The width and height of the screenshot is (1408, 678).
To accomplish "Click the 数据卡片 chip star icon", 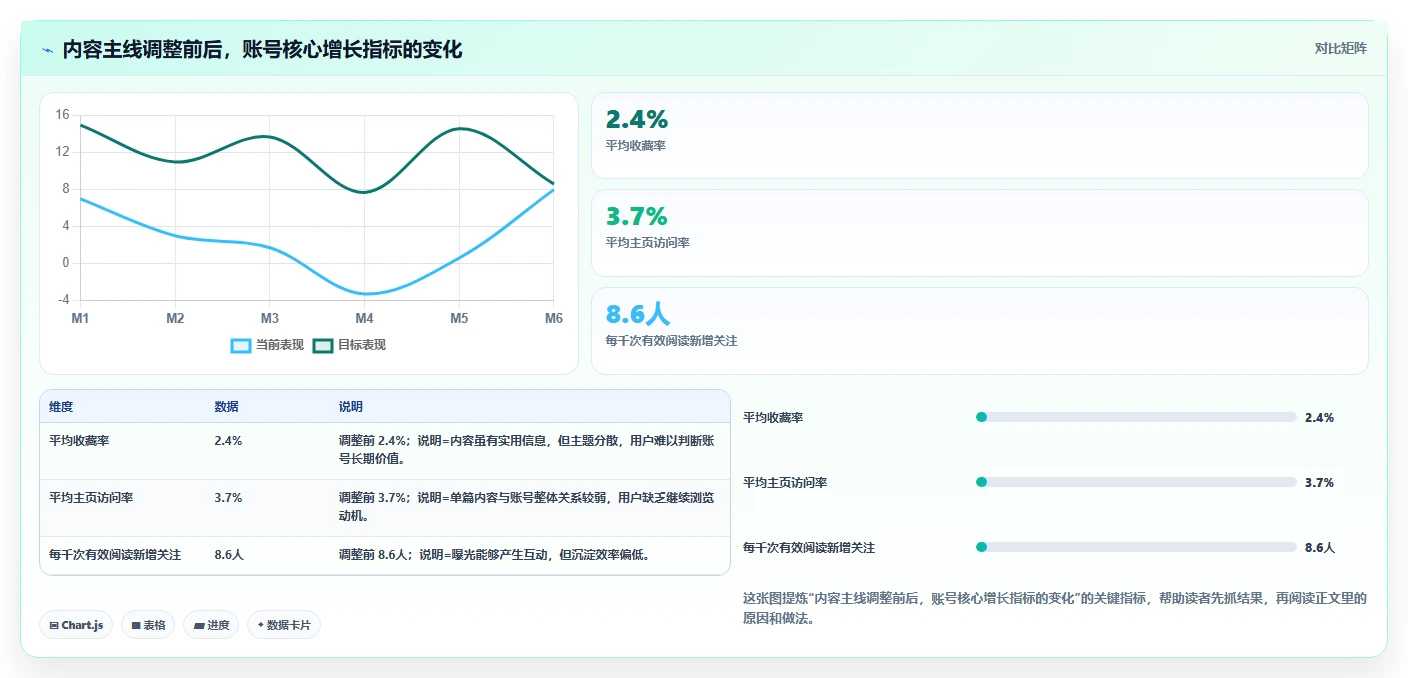I will coord(261,625).
